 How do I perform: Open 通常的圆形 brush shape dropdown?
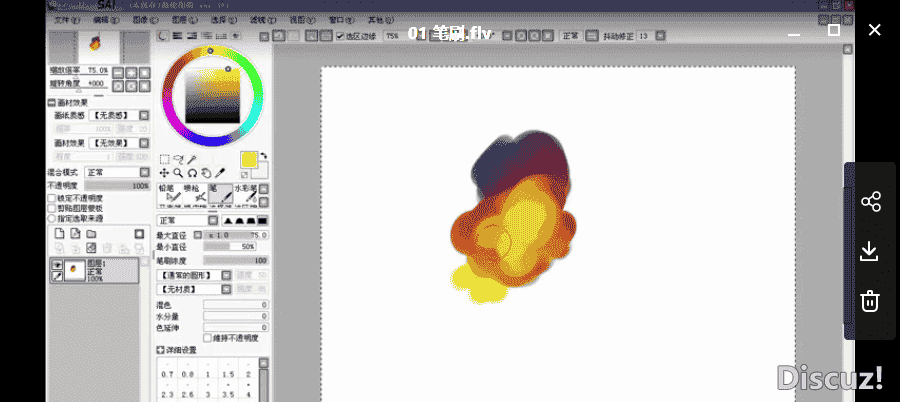[227, 276]
